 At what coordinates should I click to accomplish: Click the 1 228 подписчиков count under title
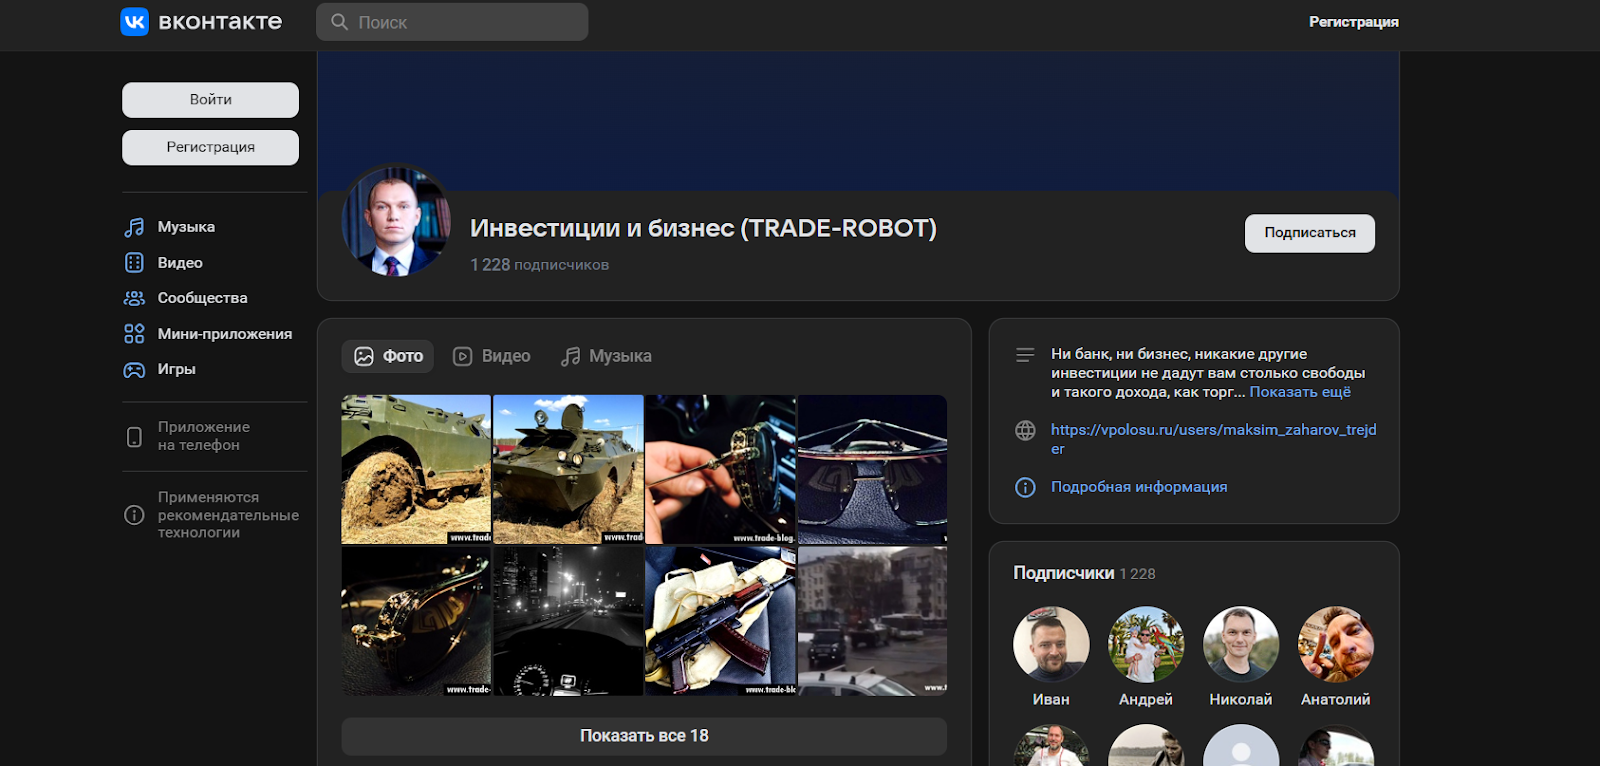point(539,265)
